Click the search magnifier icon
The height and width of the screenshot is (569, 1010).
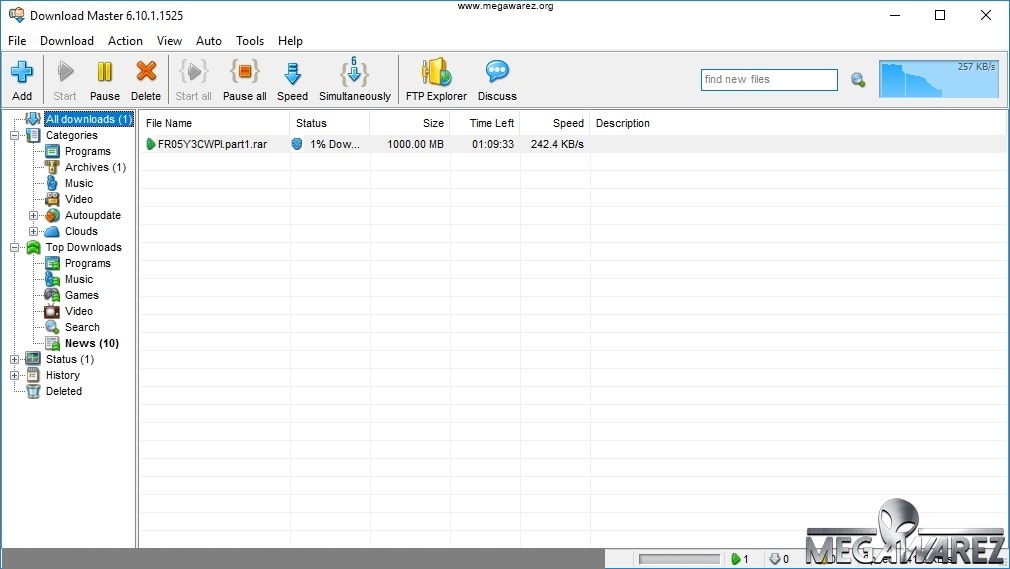pyautogui.click(x=858, y=80)
